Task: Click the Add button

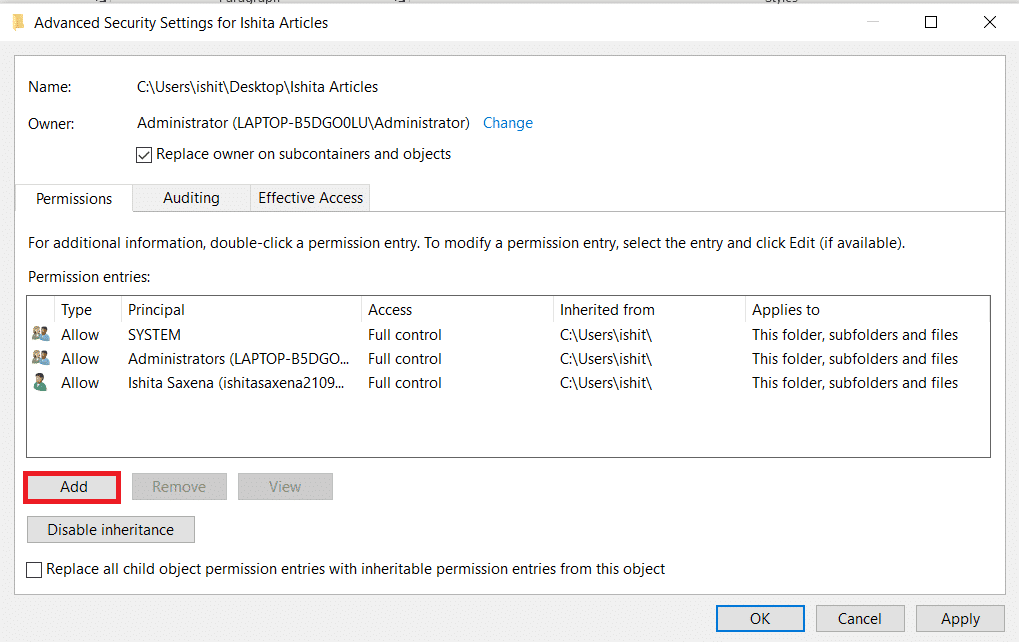Action: tap(71, 486)
